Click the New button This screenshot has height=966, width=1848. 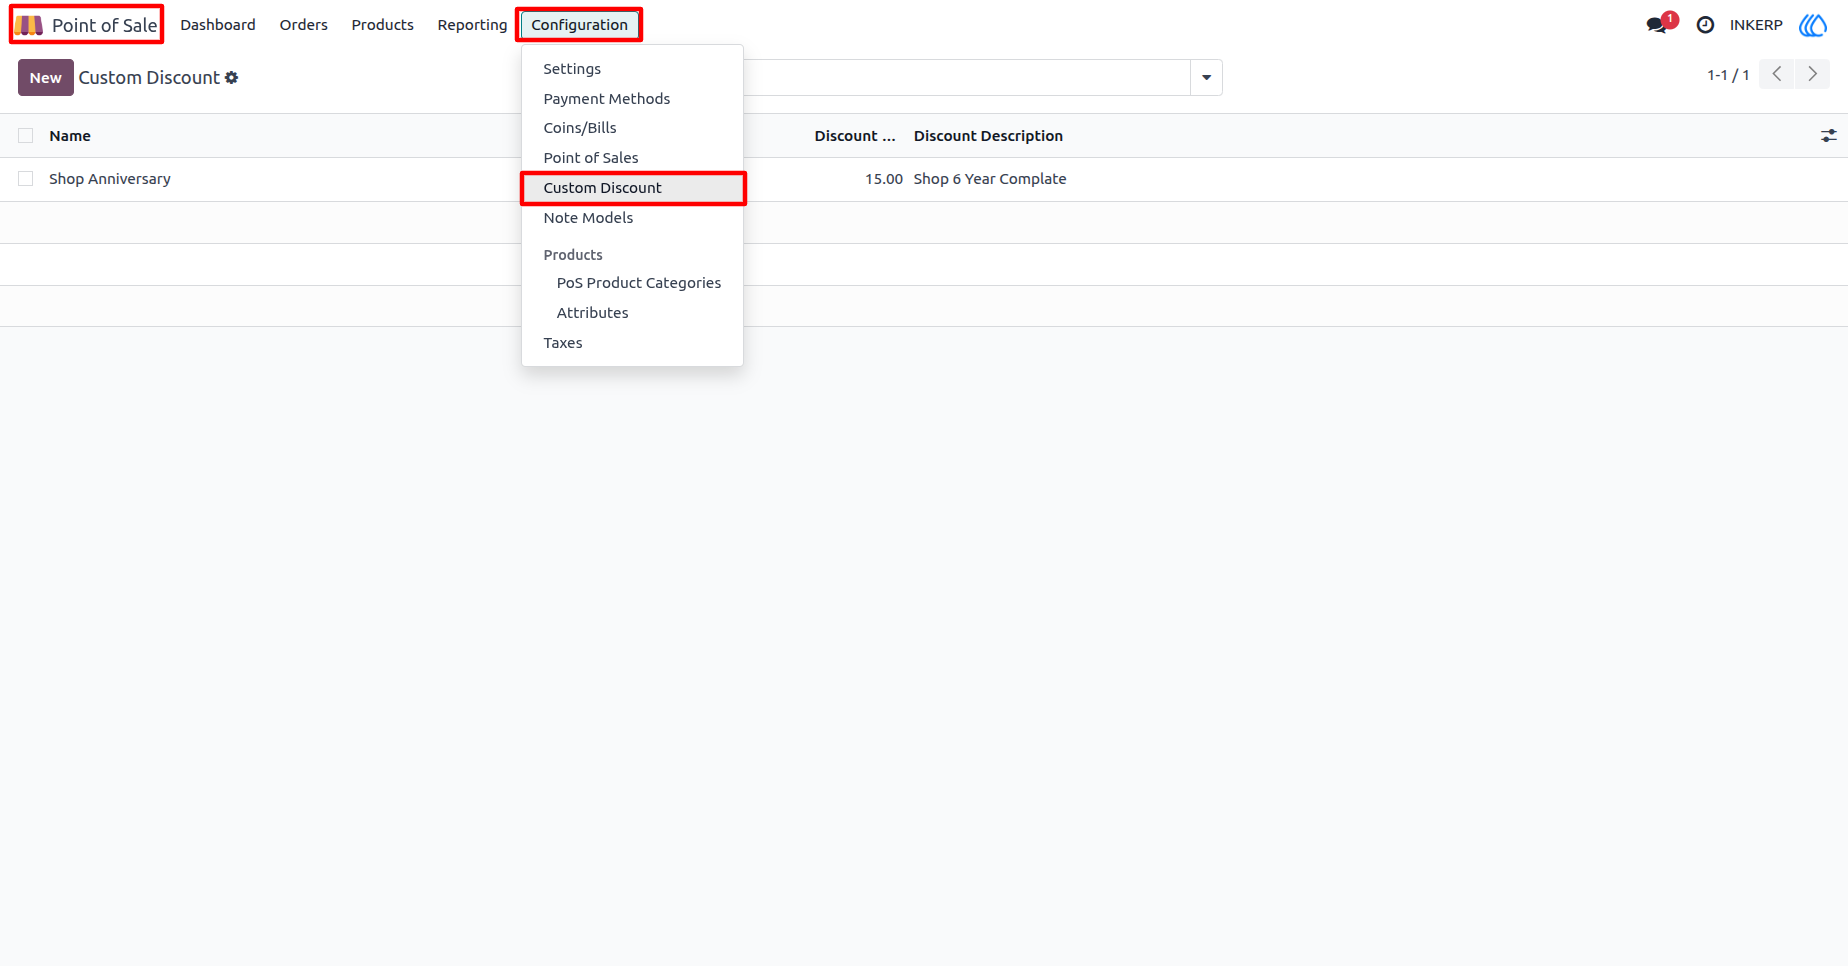46,78
